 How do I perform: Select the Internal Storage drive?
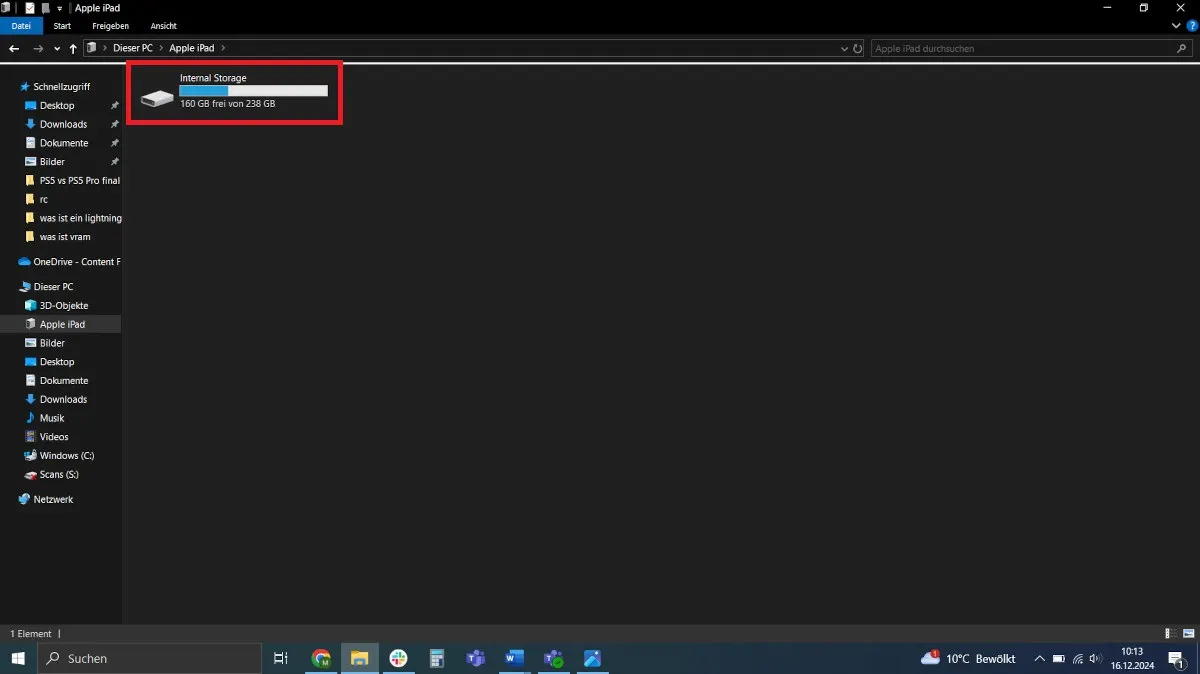click(235, 91)
